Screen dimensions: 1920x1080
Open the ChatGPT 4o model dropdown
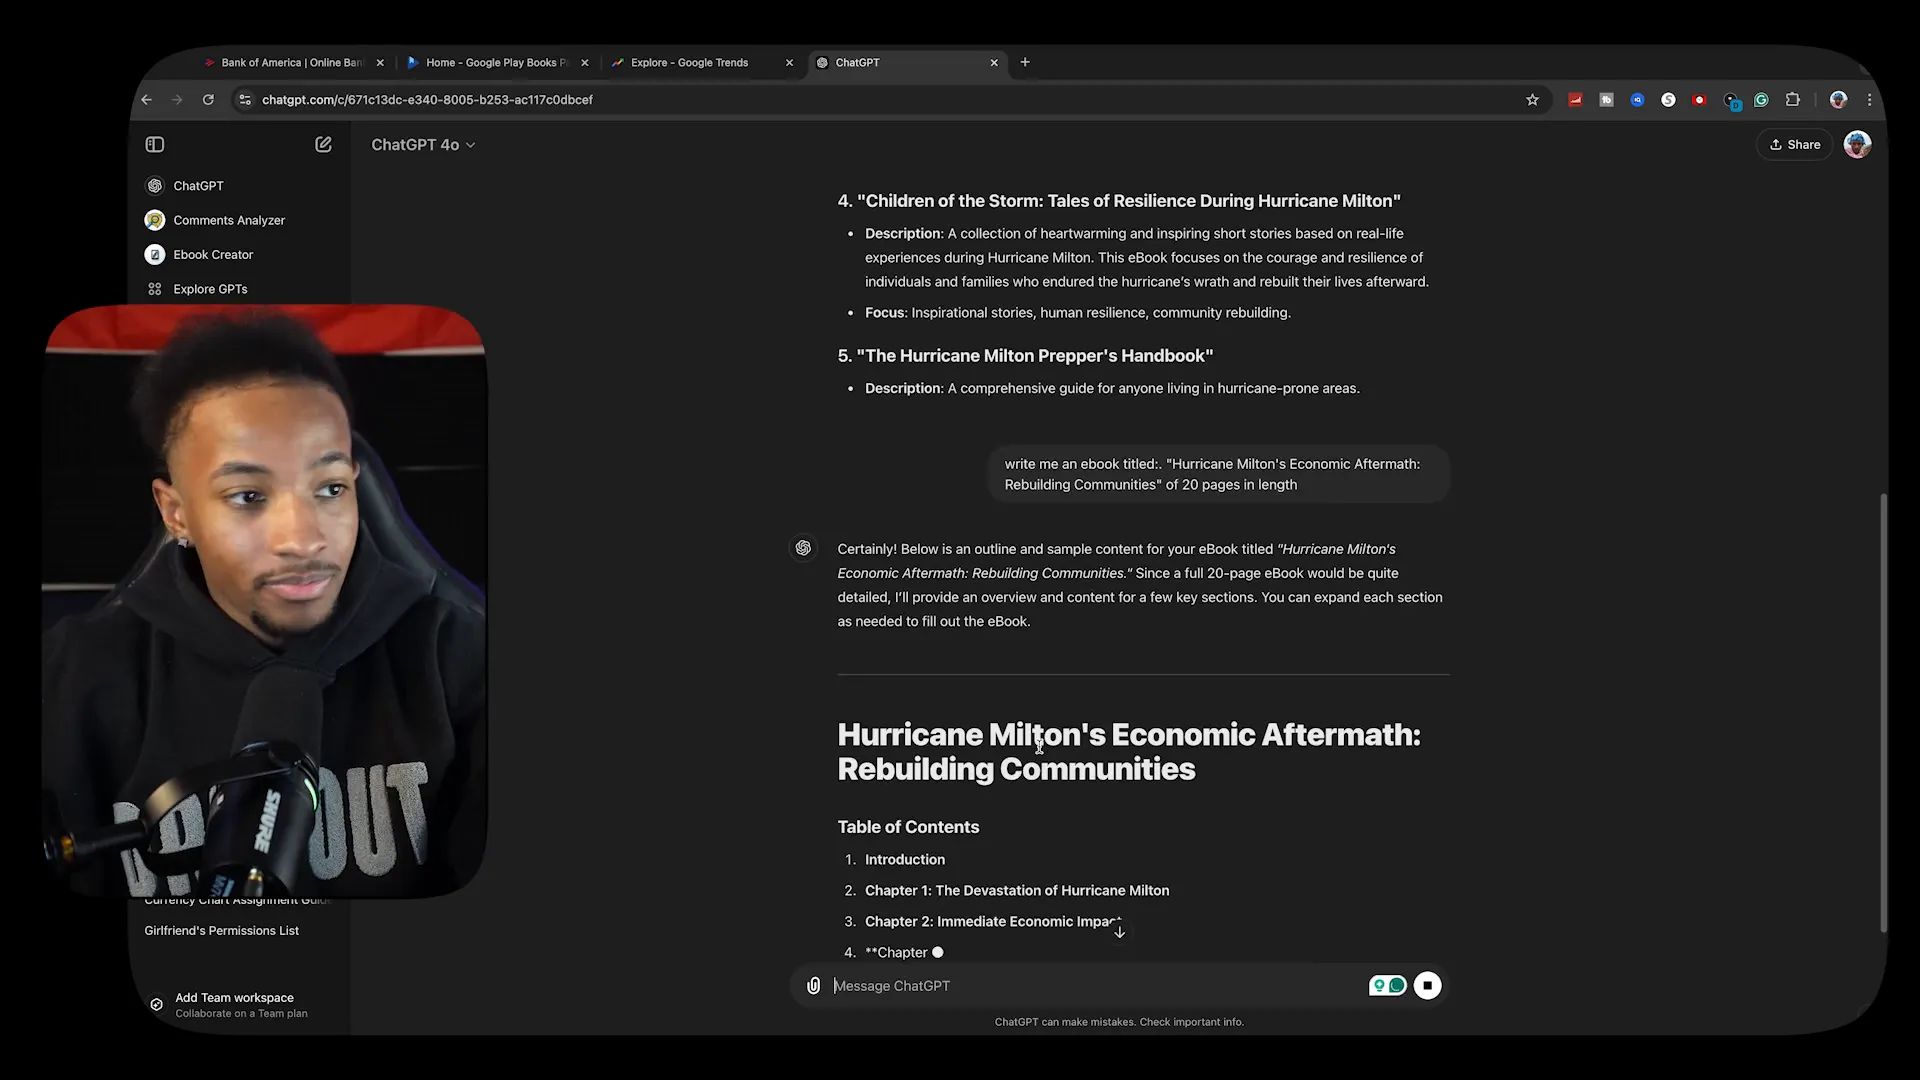[x=423, y=145]
